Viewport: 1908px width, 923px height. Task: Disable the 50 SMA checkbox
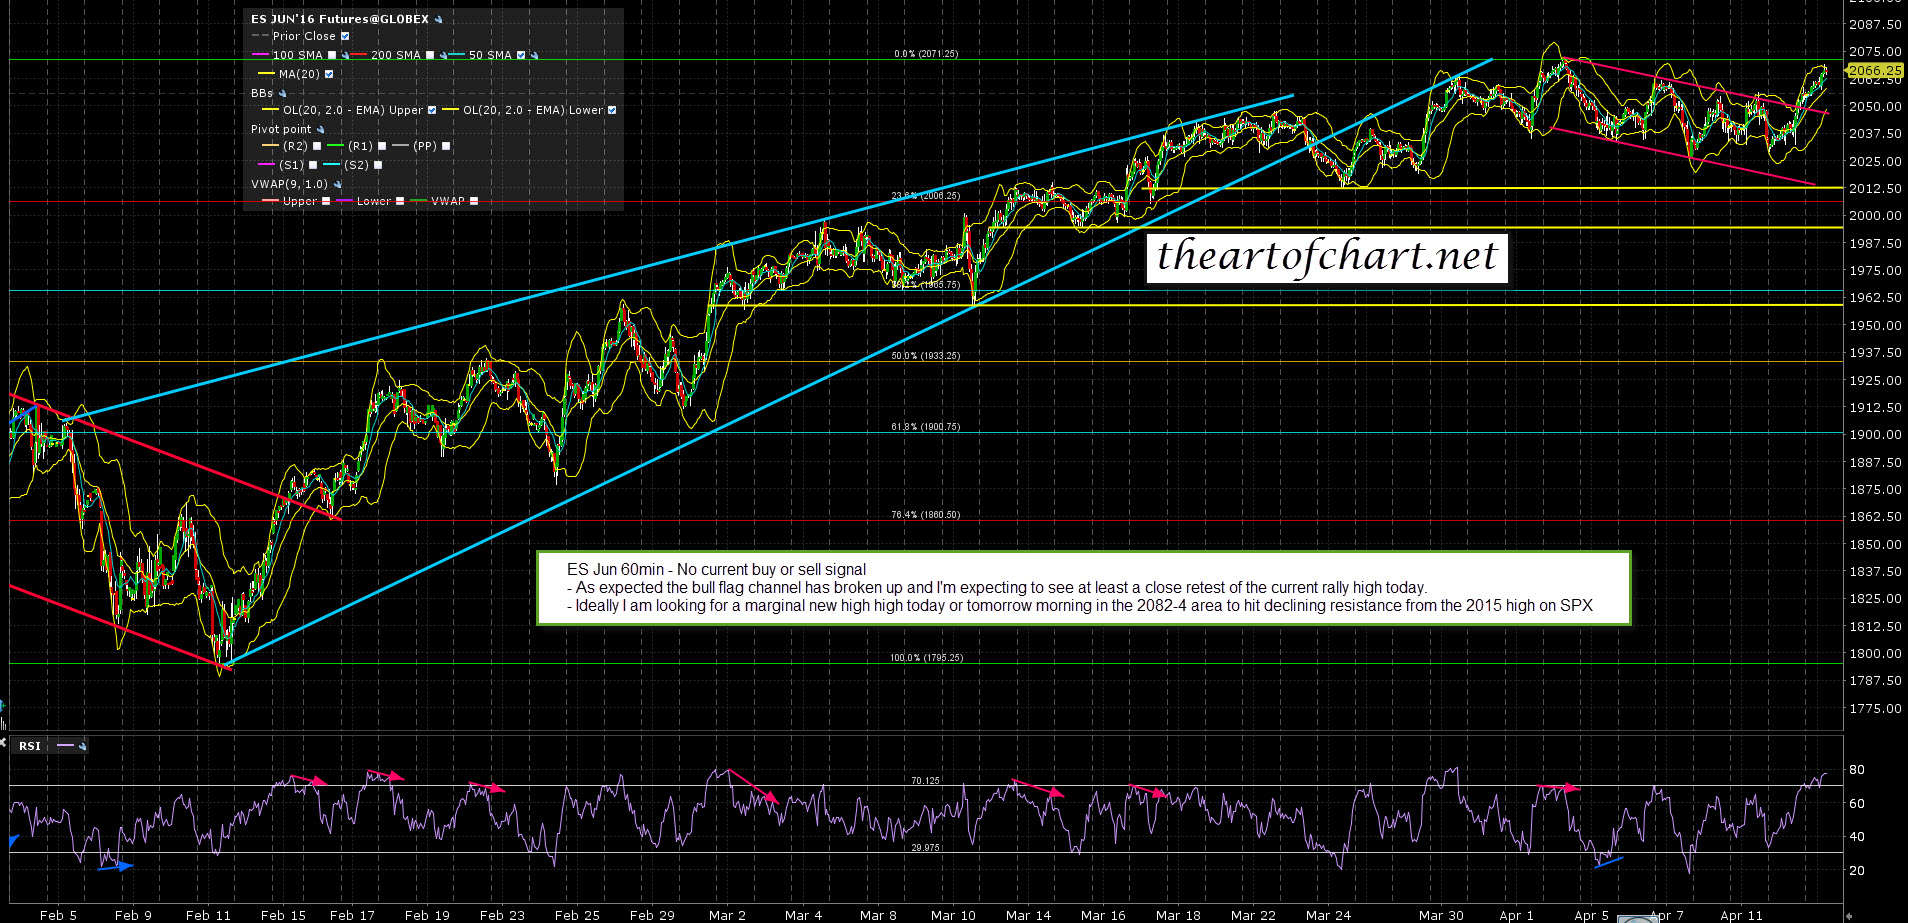coord(521,55)
